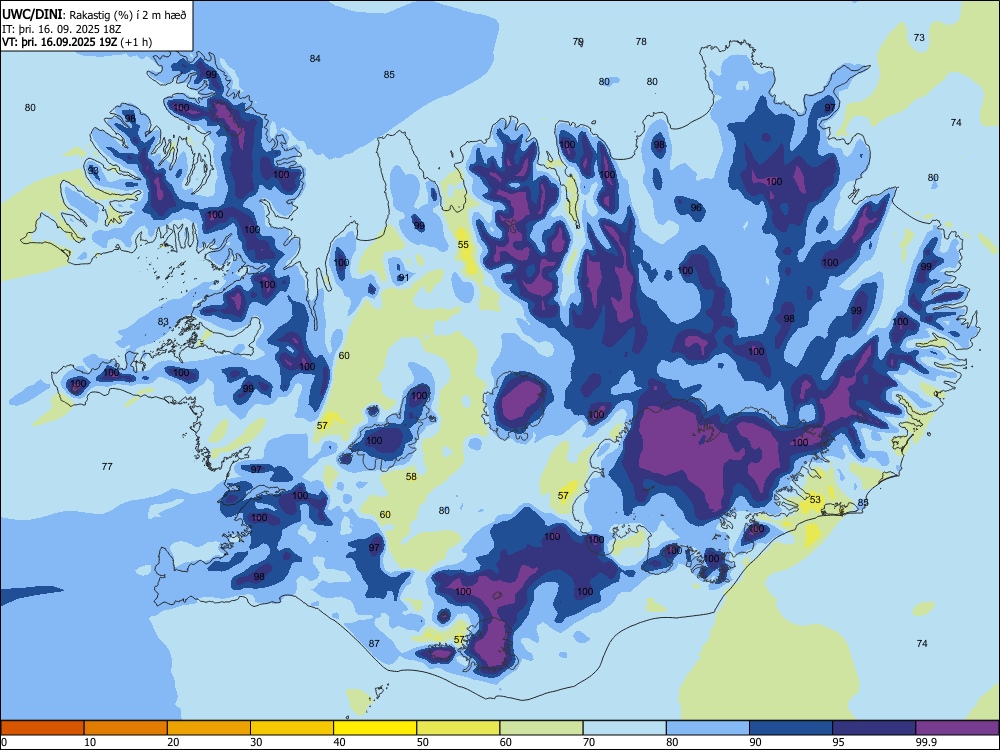The width and height of the screenshot is (1000, 750).
Task: Click the orange 10–20 legend swatch
Action: 126,728
